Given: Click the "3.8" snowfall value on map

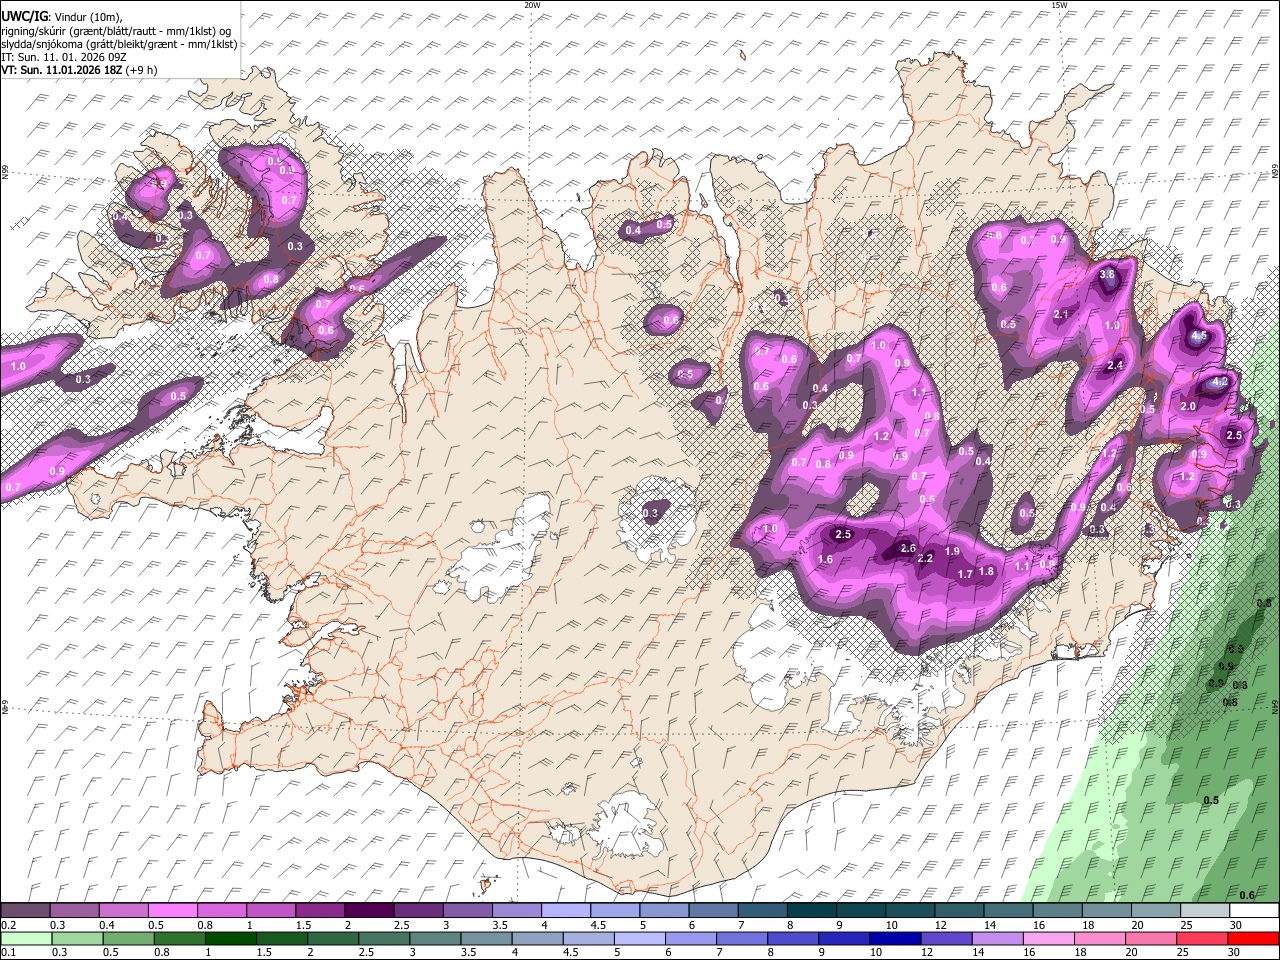Looking at the screenshot, I should (x=1106, y=275).
